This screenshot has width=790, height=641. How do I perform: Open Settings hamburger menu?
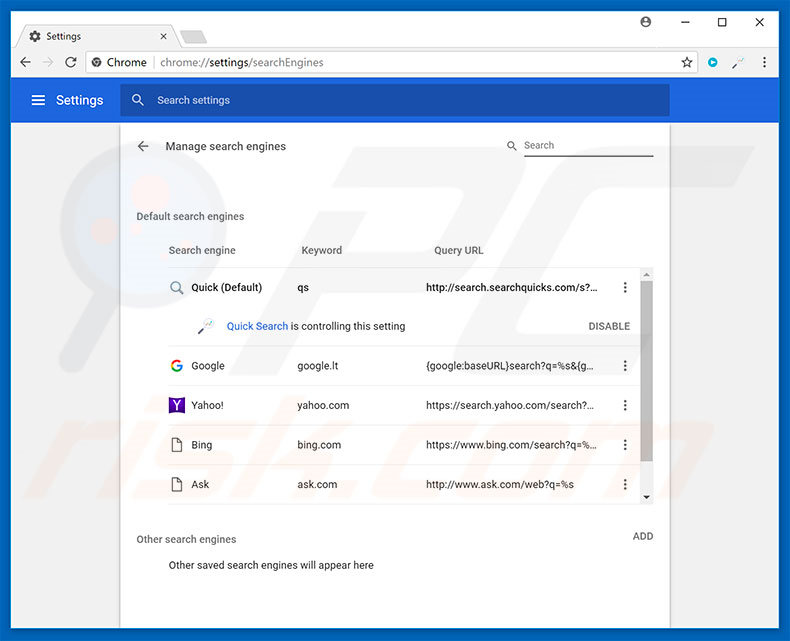38,100
